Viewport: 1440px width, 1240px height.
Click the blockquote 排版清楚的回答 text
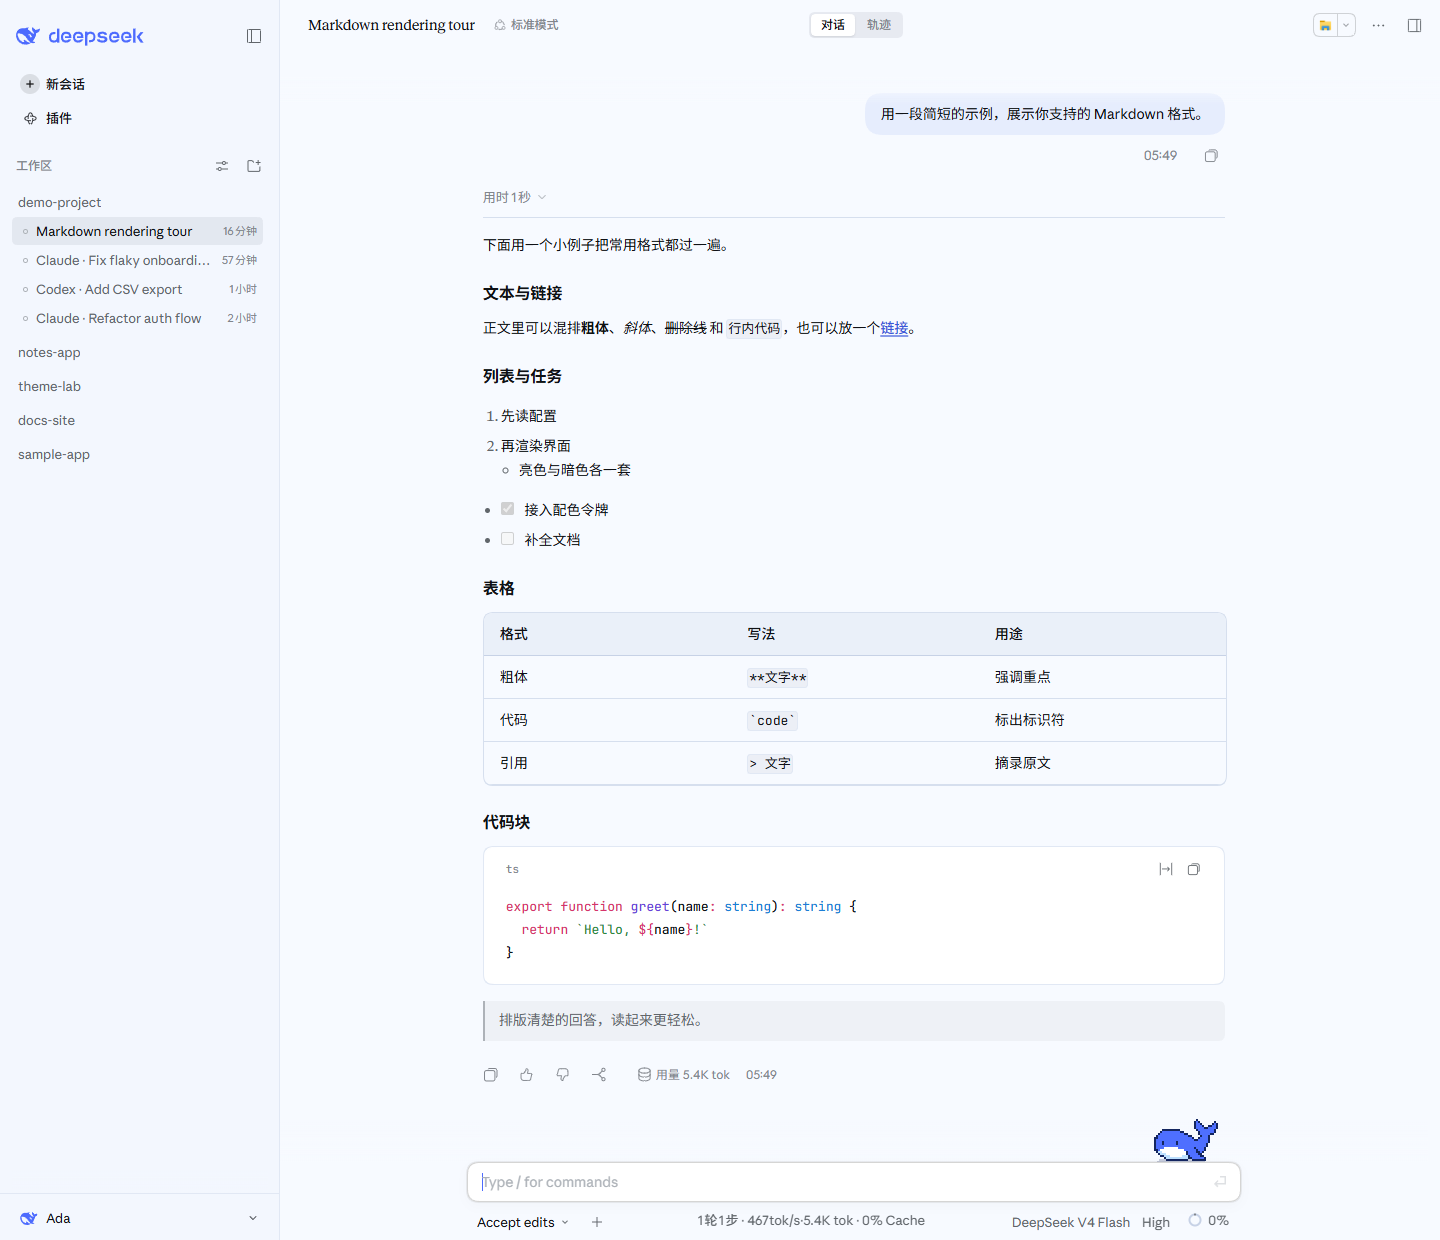(604, 1020)
